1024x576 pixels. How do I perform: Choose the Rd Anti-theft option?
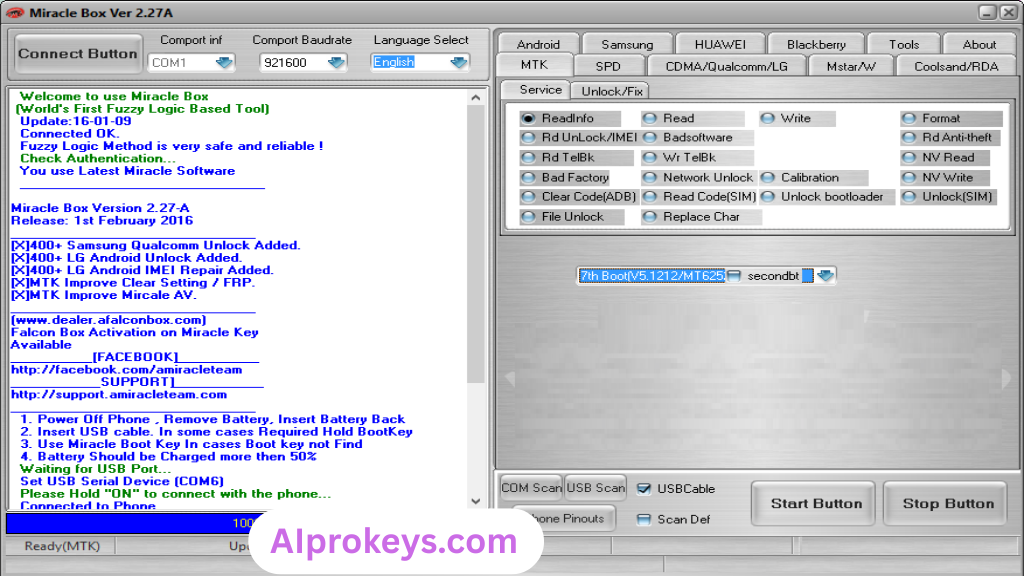(x=951, y=138)
